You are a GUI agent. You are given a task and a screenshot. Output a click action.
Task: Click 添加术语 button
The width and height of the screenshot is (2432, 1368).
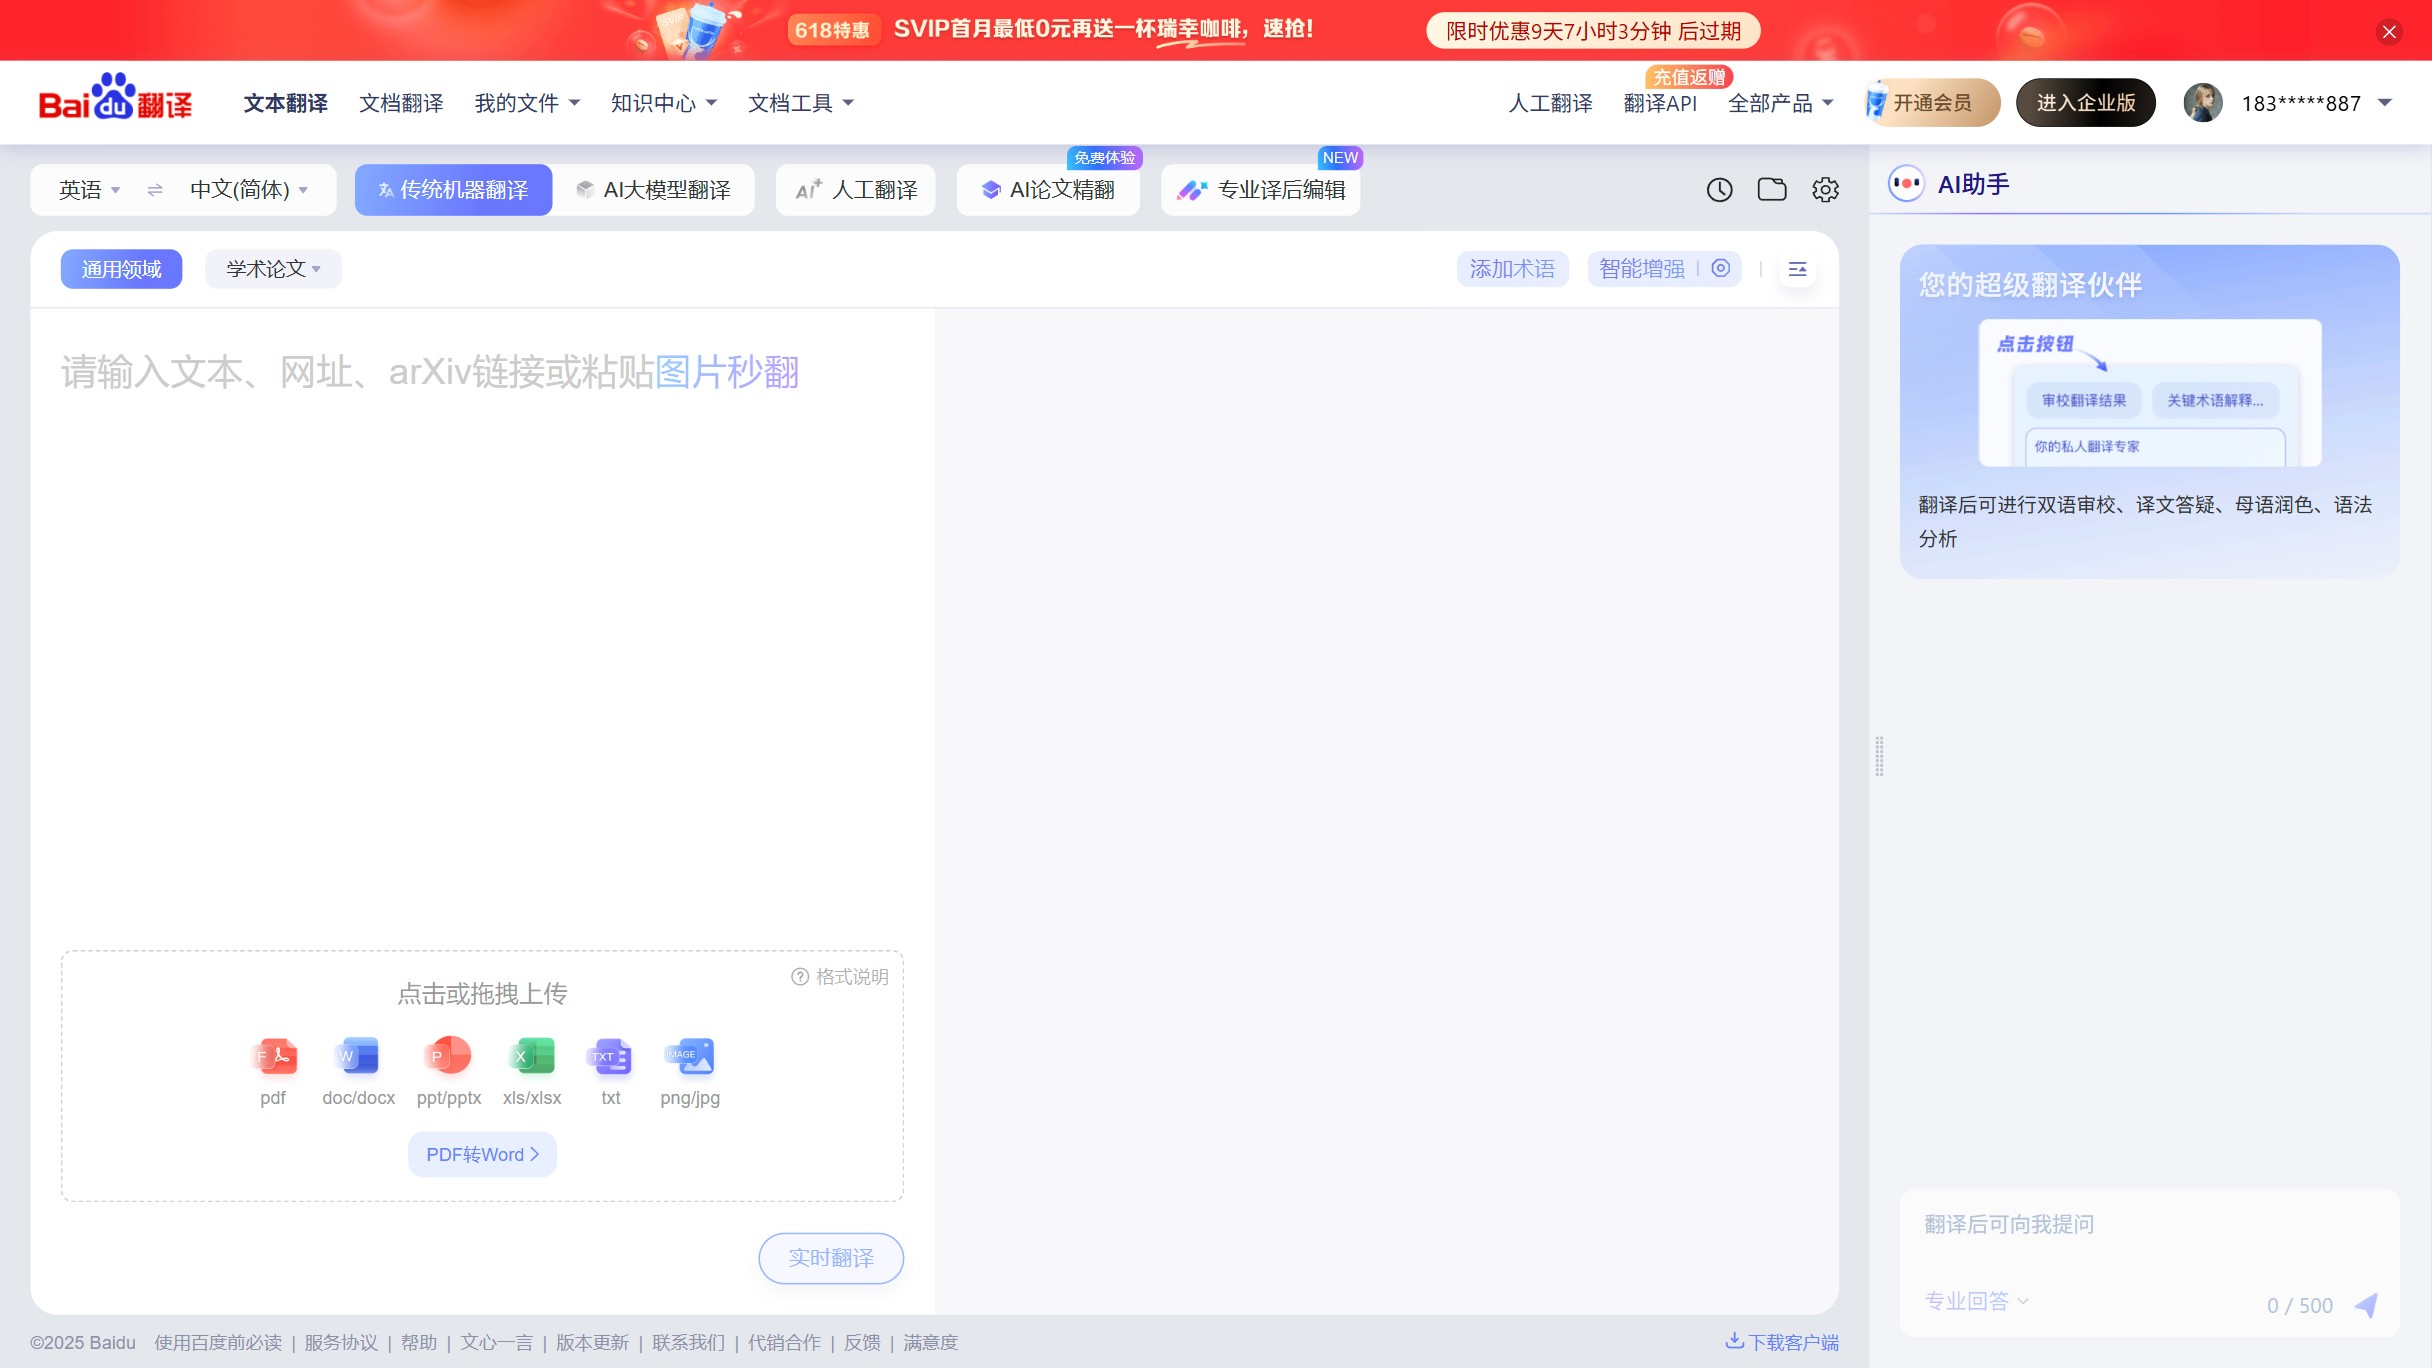click(x=1512, y=269)
